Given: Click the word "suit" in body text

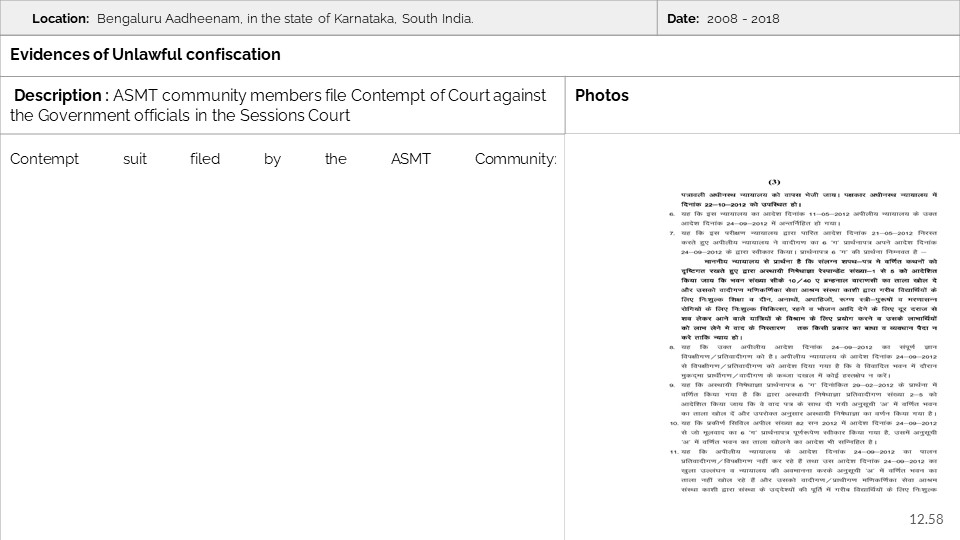Looking at the screenshot, I should pos(136,159).
